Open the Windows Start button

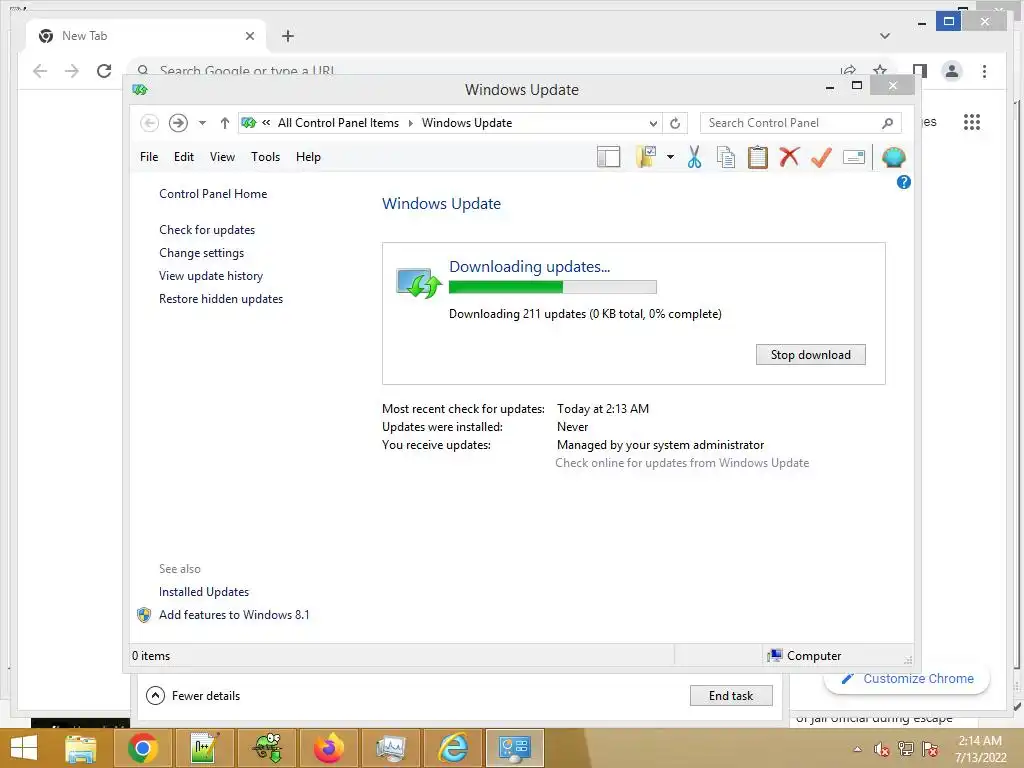(24, 748)
